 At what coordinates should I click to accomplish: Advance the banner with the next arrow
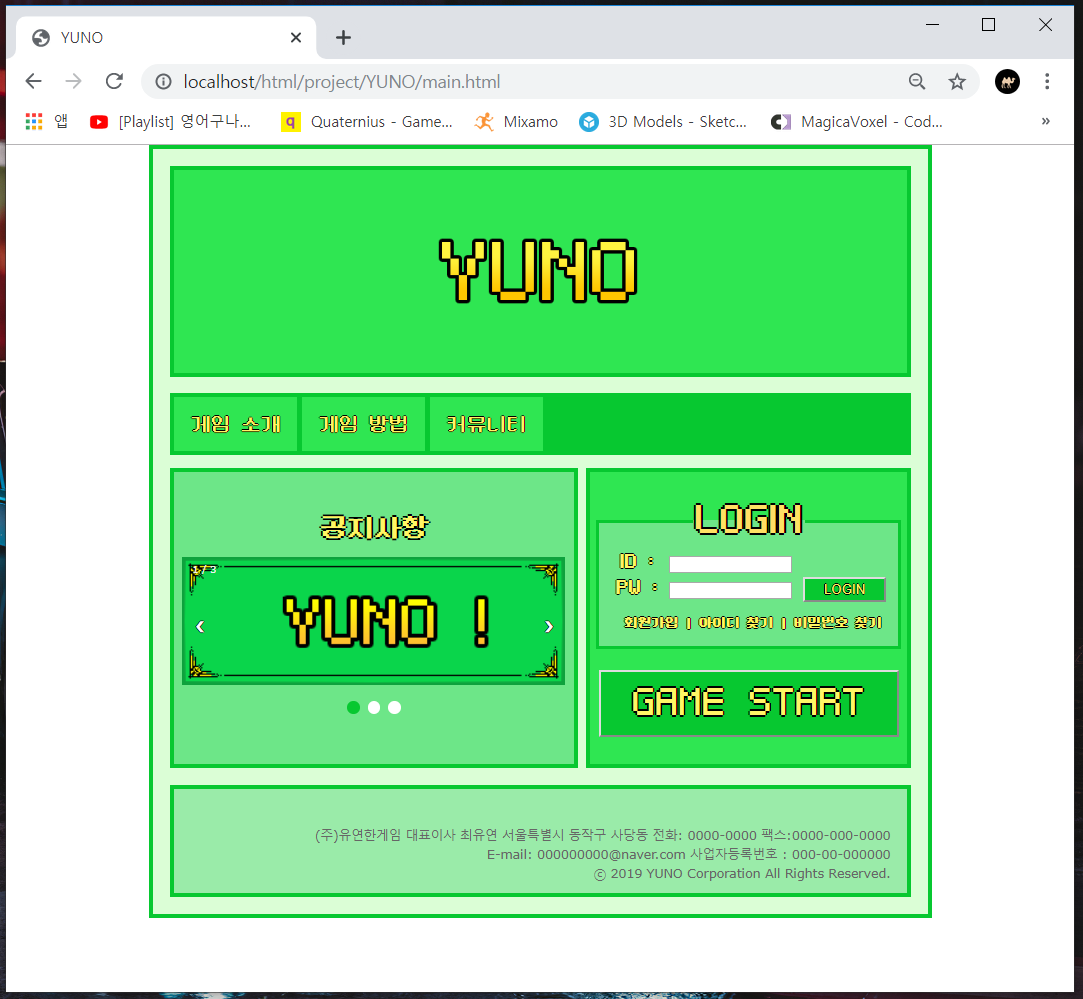(x=548, y=625)
